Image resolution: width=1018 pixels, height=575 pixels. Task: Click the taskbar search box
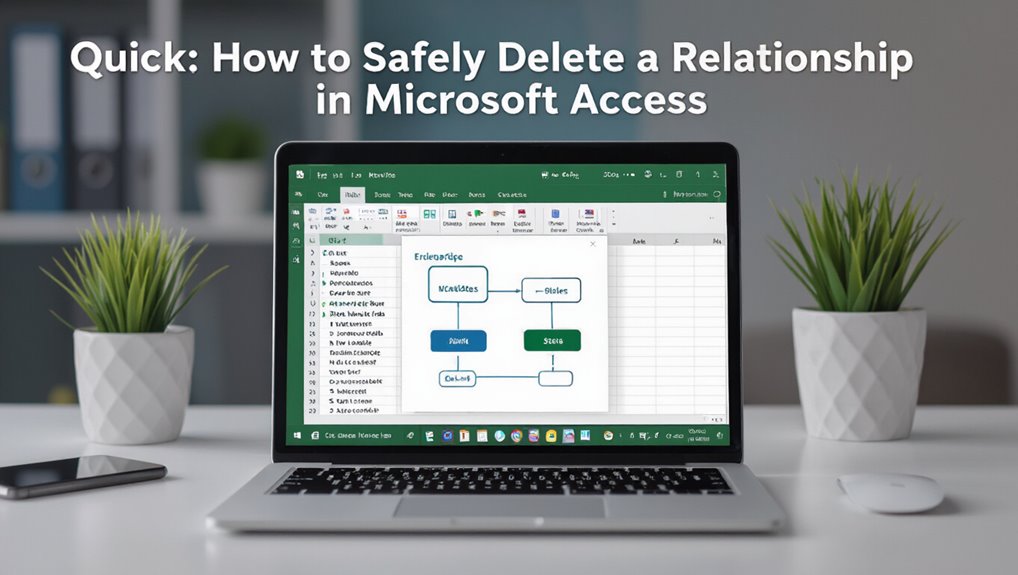(x=358, y=435)
